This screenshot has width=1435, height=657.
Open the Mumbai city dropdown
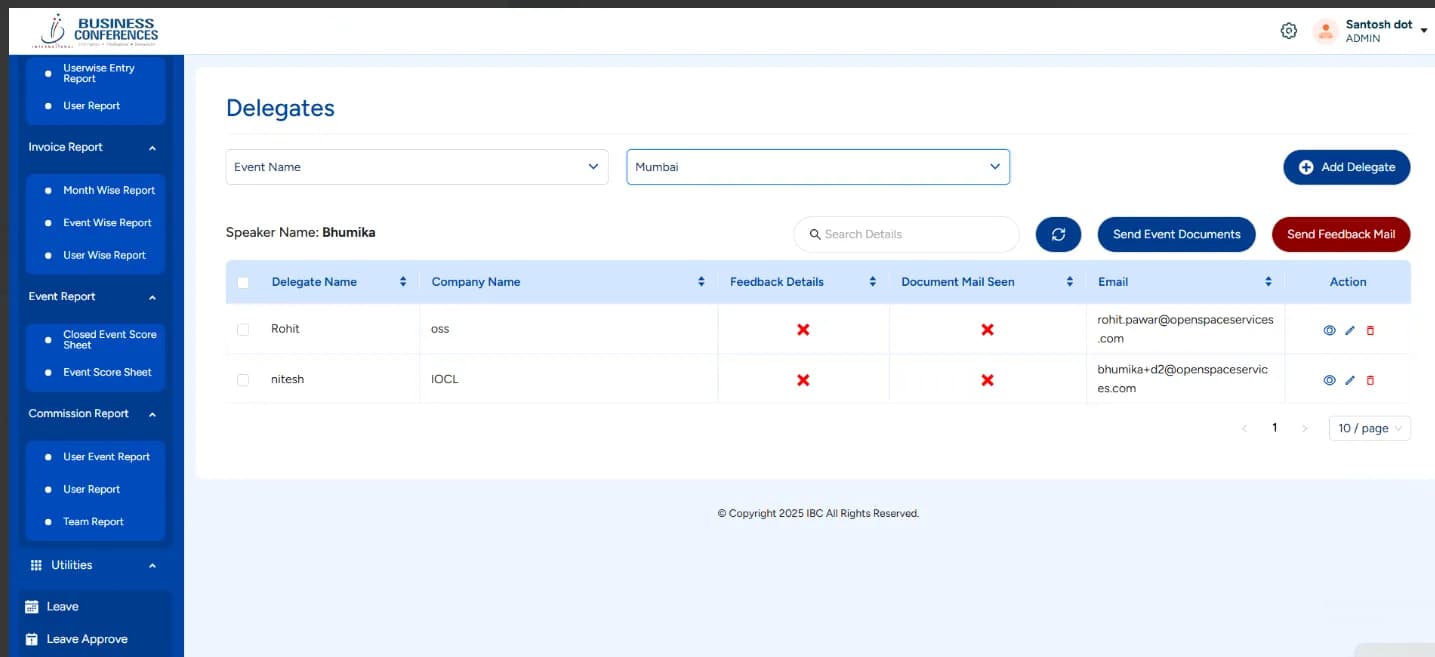tap(817, 167)
